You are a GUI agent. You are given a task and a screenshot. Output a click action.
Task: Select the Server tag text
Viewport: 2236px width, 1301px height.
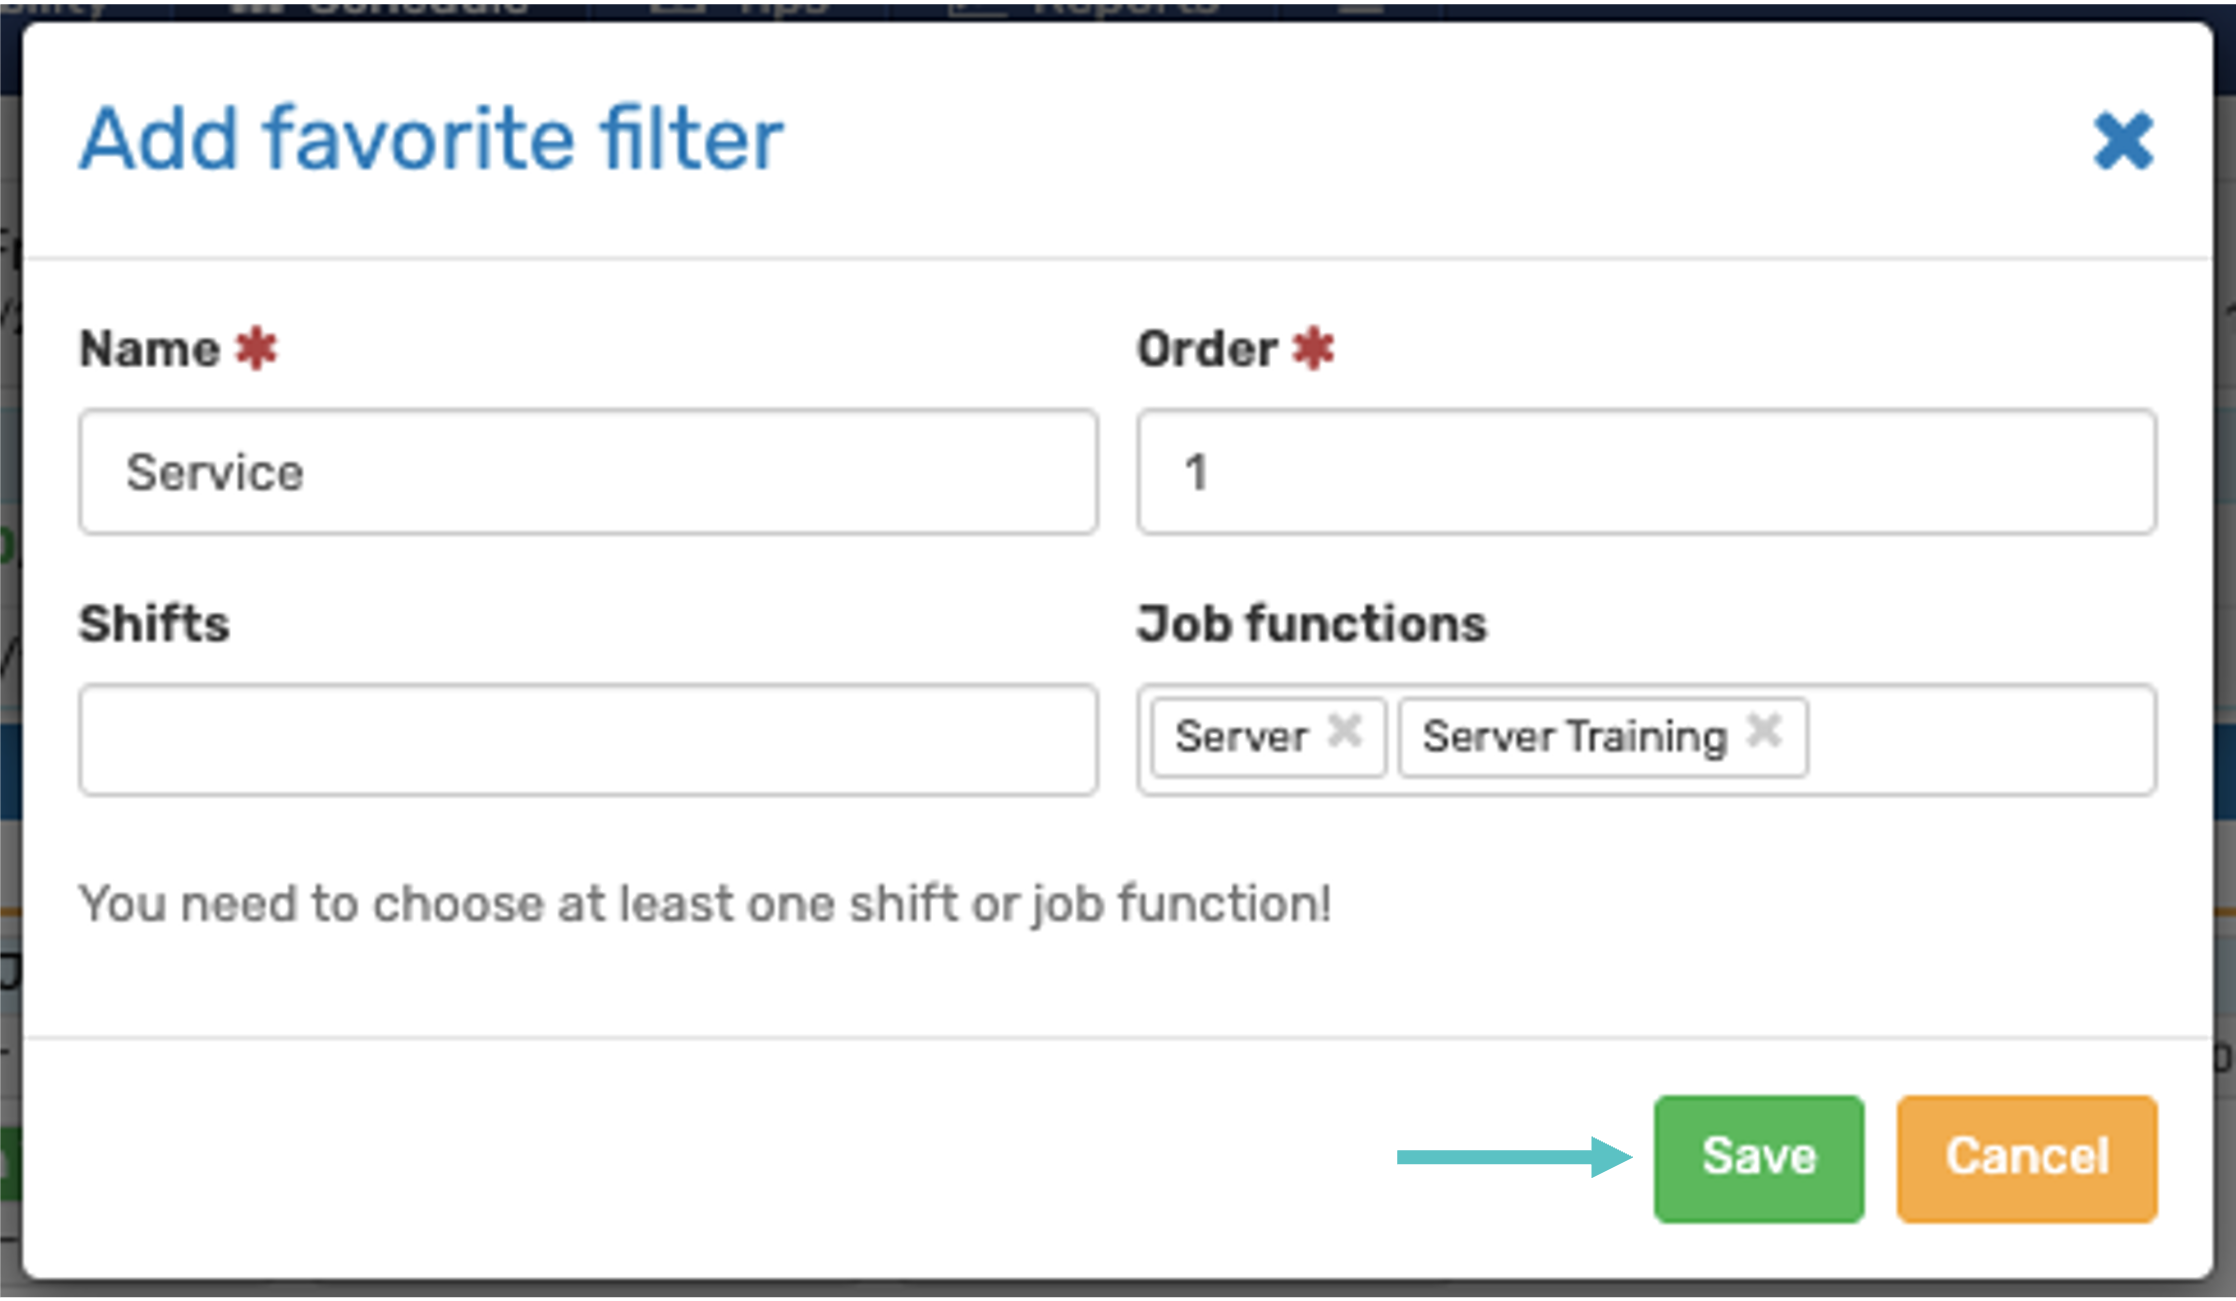tap(1241, 737)
